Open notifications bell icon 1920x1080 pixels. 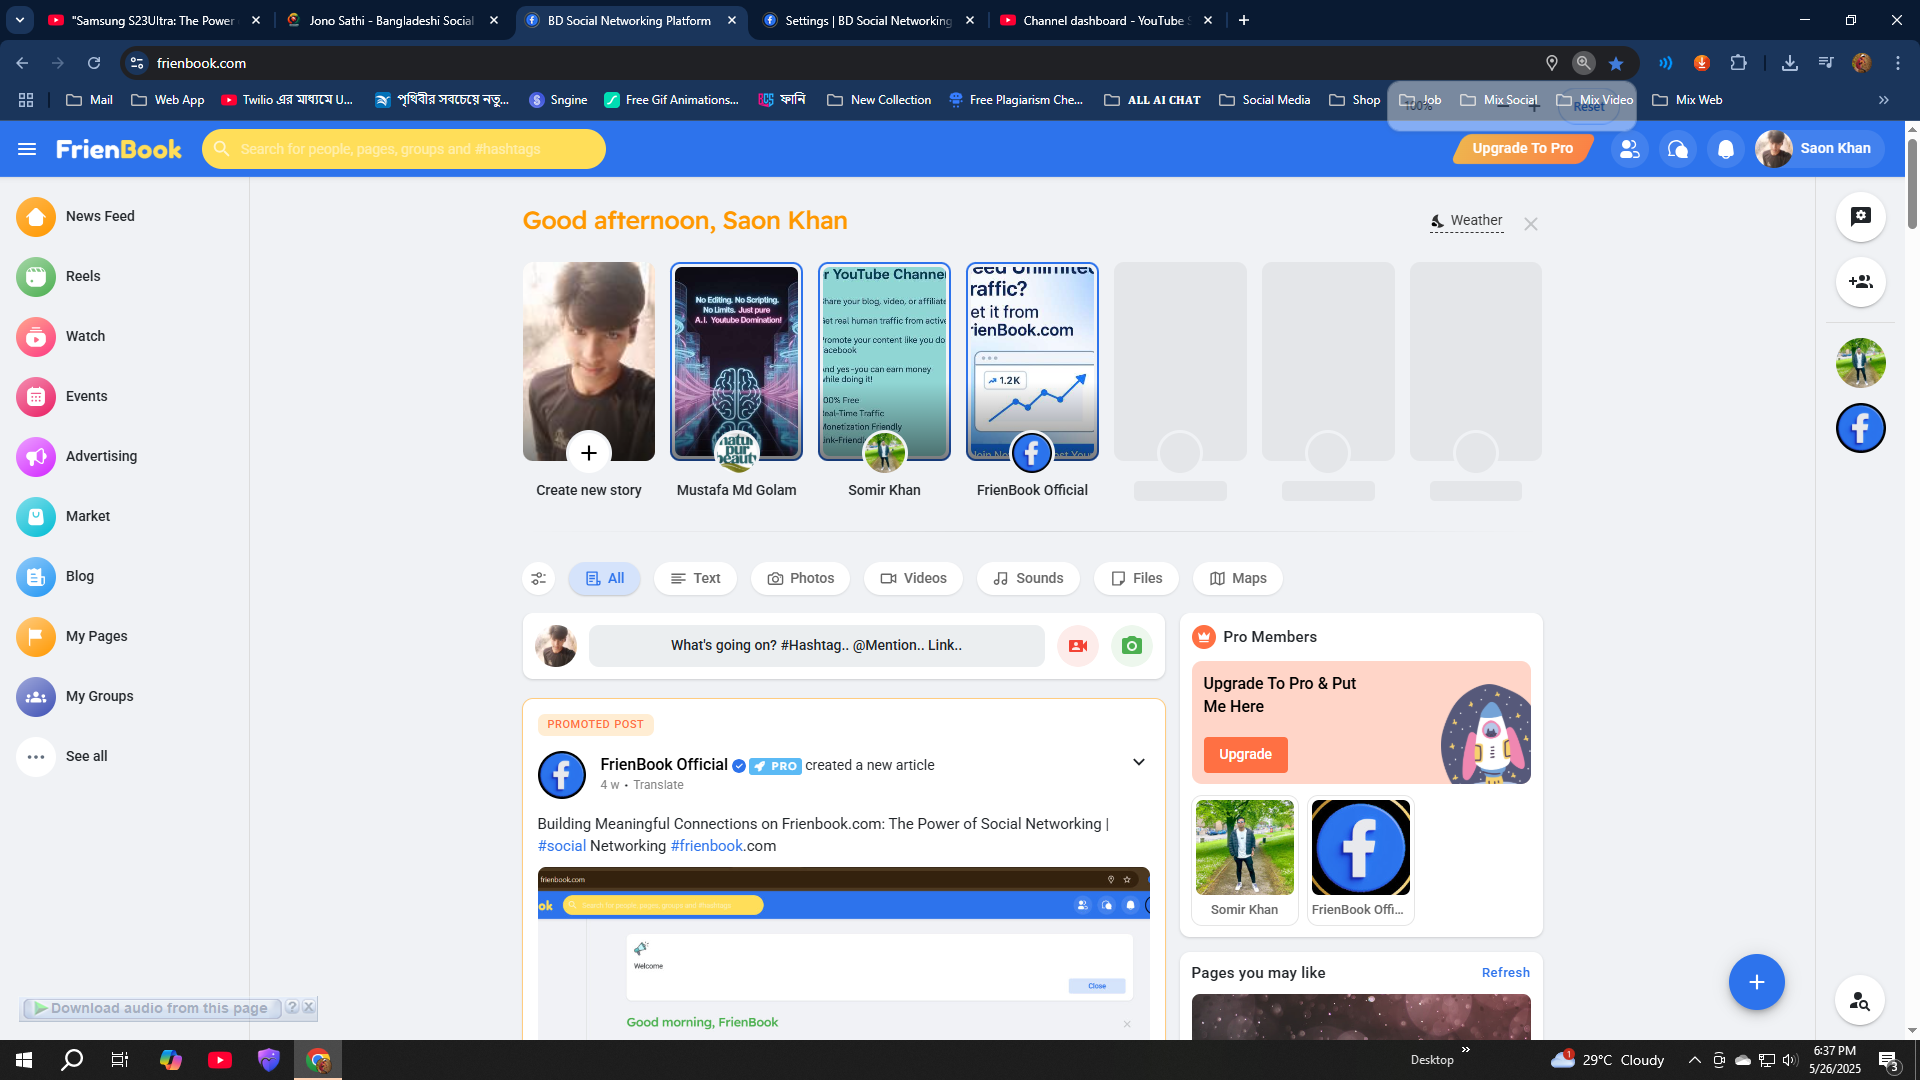pyautogui.click(x=1725, y=149)
